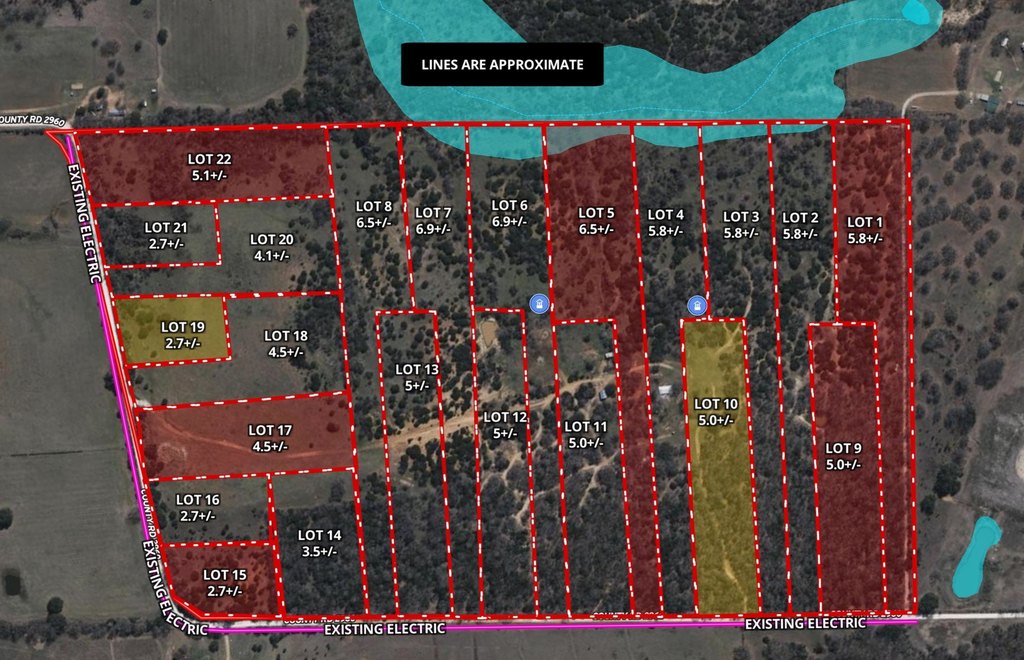Click the LOT 12 5+/- label
Image resolution: width=1024 pixels, height=660 pixels.
pos(505,424)
